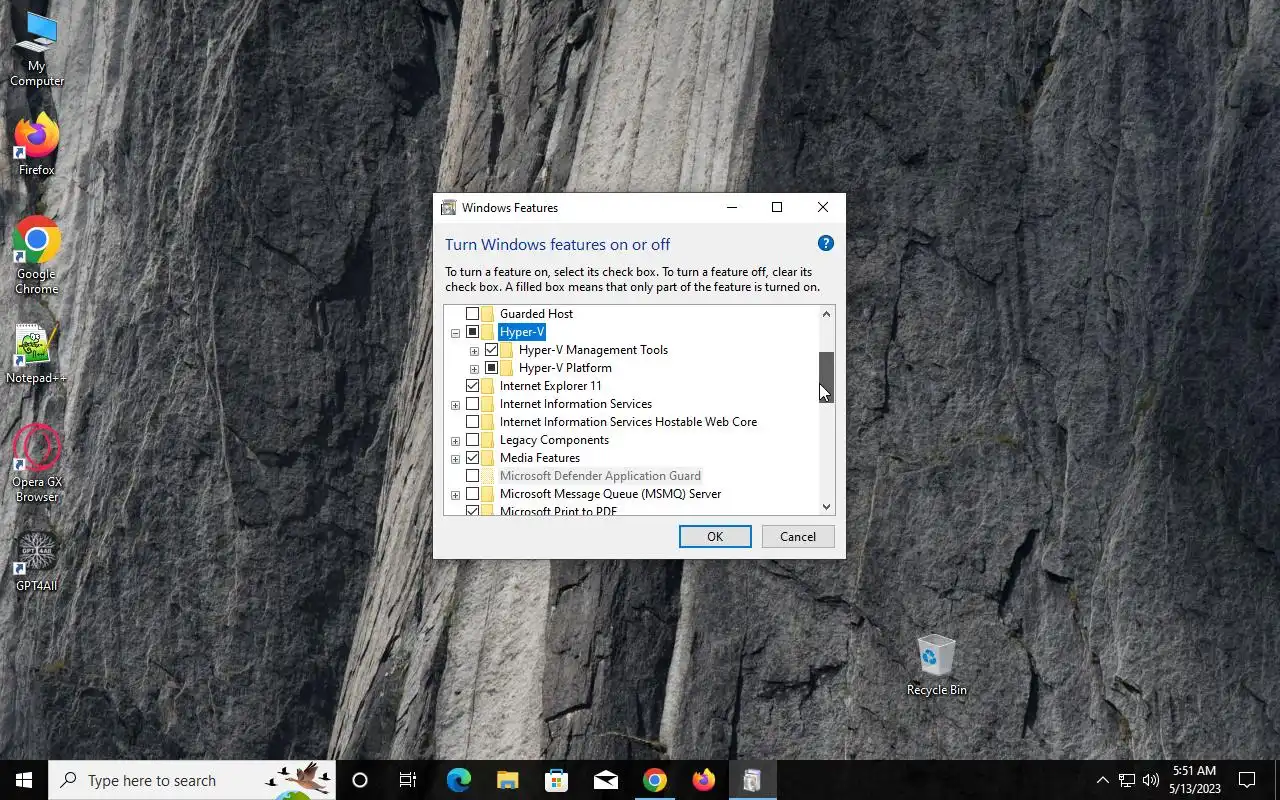1280x800 pixels.
Task: Expand the Legacy Components node
Action: pyautogui.click(x=455, y=441)
